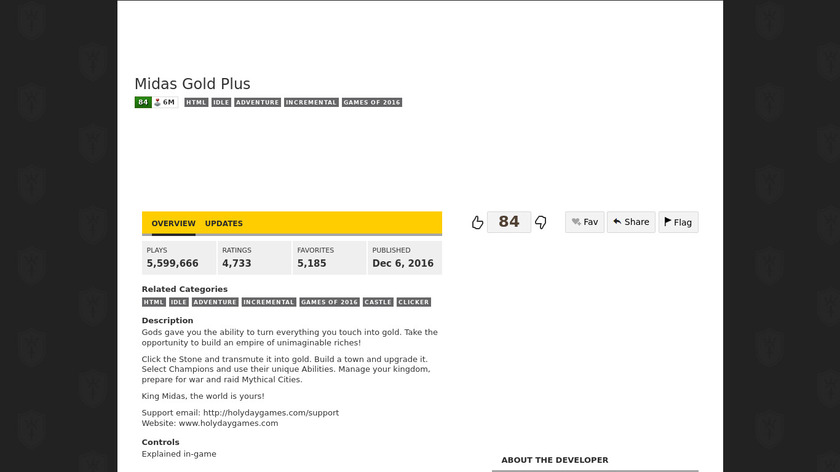Click the thumbs up icon
The image size is (840, 472).
477,222
